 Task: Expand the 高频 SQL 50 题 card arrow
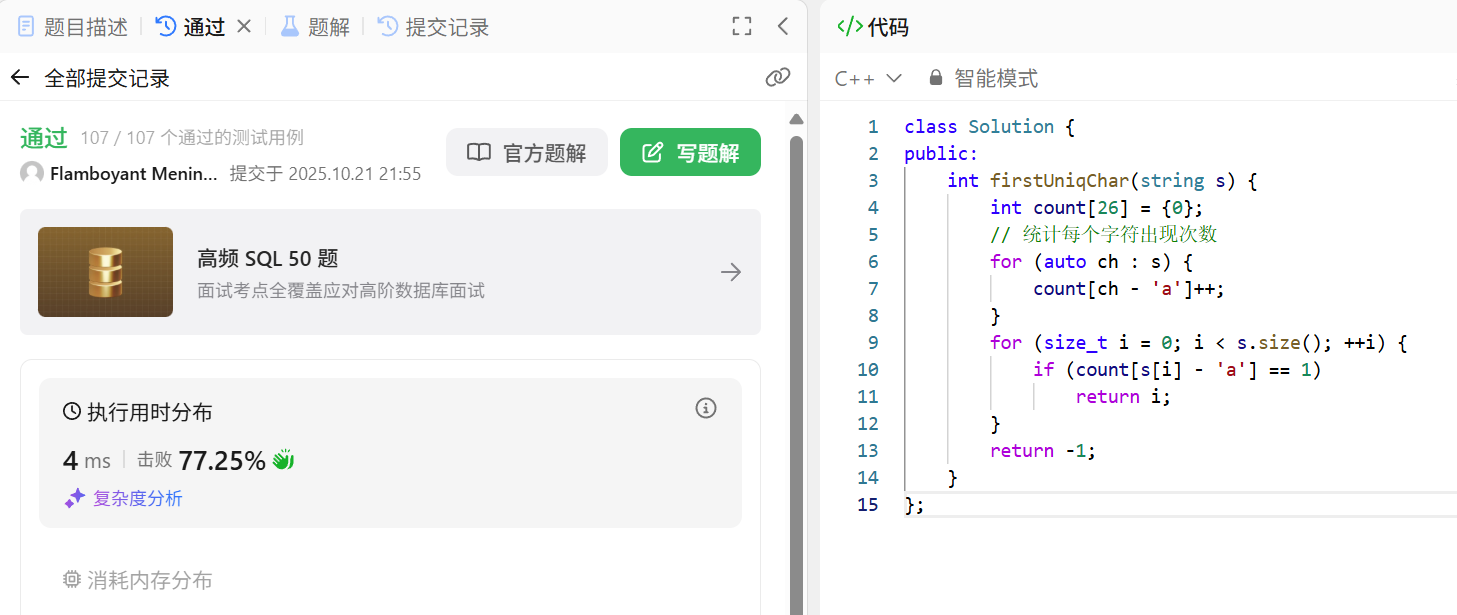pos(731,272)
